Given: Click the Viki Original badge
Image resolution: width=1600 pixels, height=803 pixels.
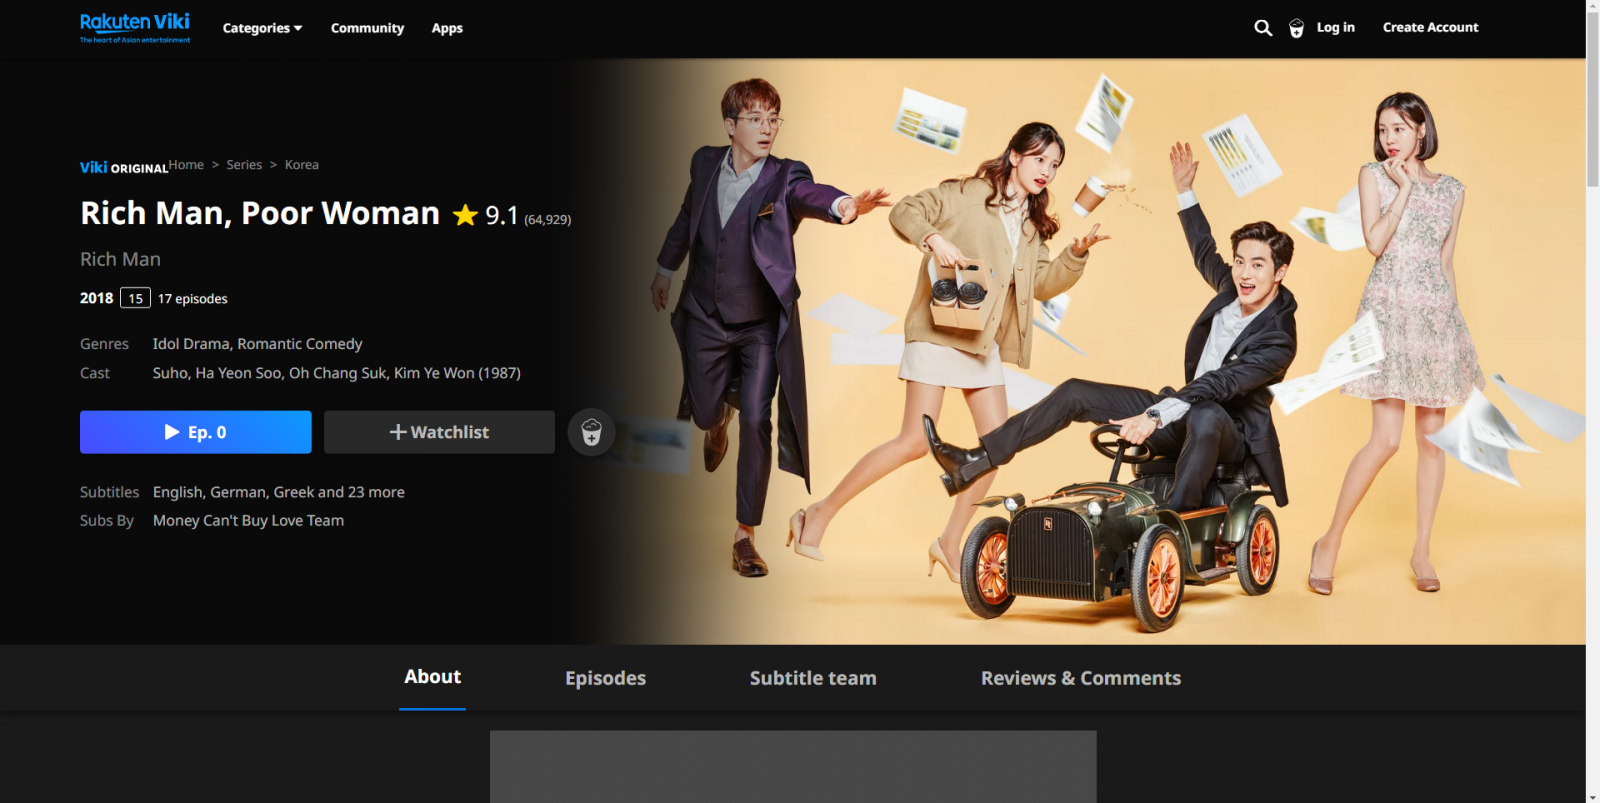Looking at the screenshot, I should tap(124, 167).
